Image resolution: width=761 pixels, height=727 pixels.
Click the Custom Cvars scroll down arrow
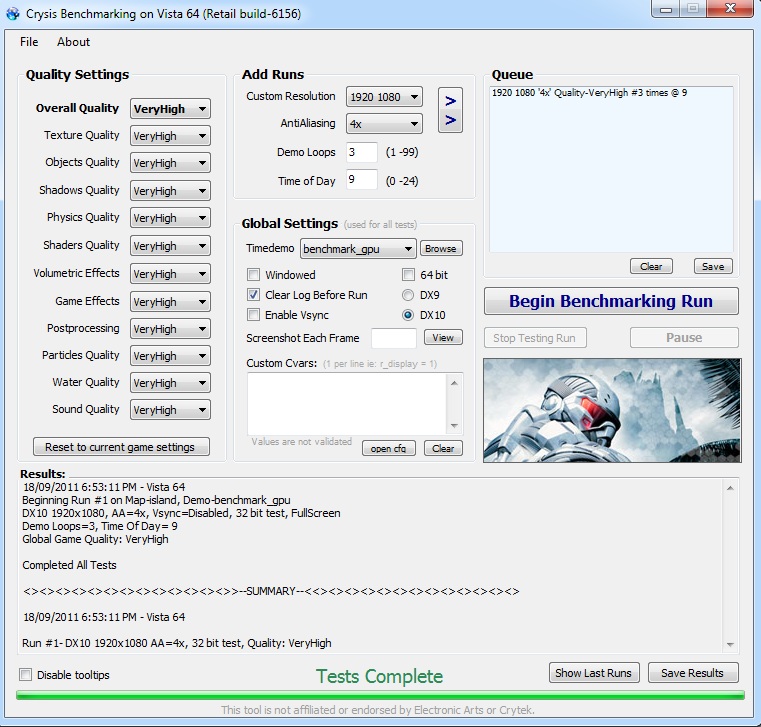click(454, 426)
